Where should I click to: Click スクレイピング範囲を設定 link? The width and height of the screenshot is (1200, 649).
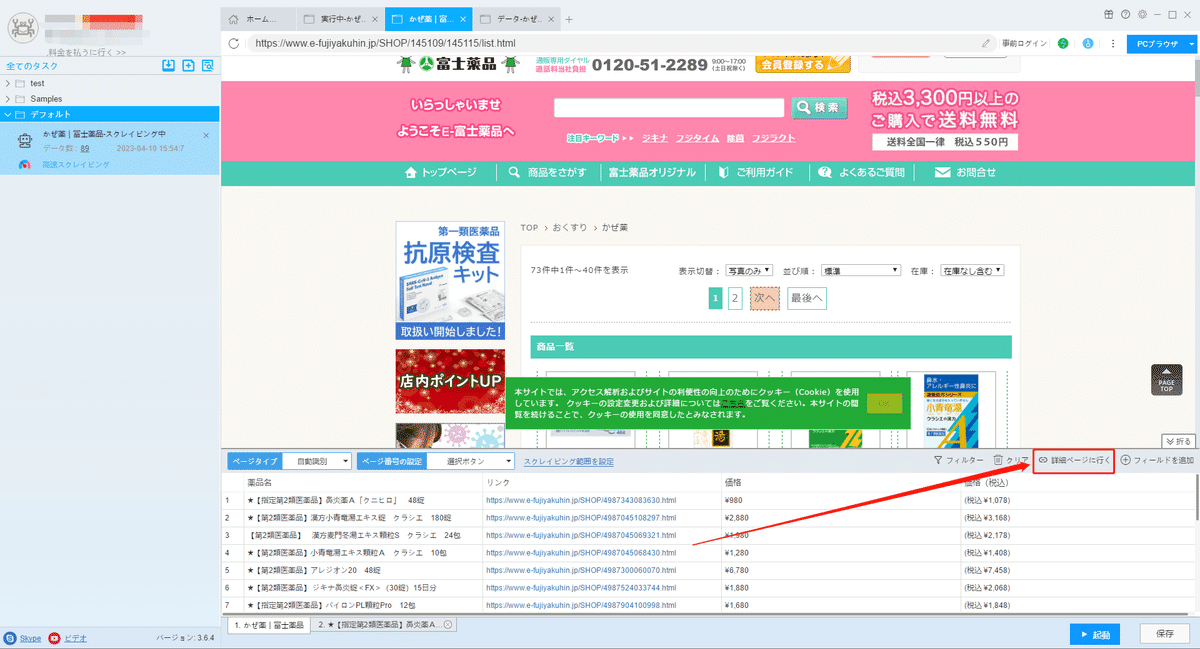[569, 461]
